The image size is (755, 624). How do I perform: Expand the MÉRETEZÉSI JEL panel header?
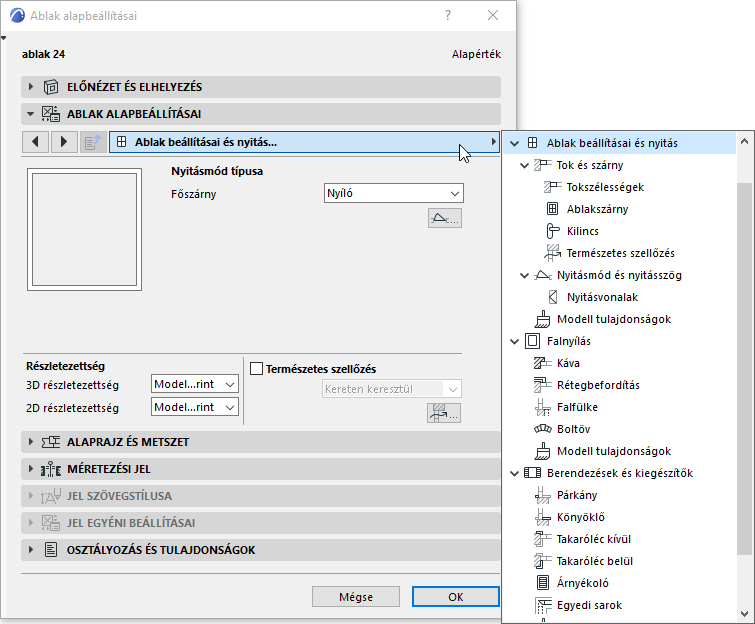[261, 469]
